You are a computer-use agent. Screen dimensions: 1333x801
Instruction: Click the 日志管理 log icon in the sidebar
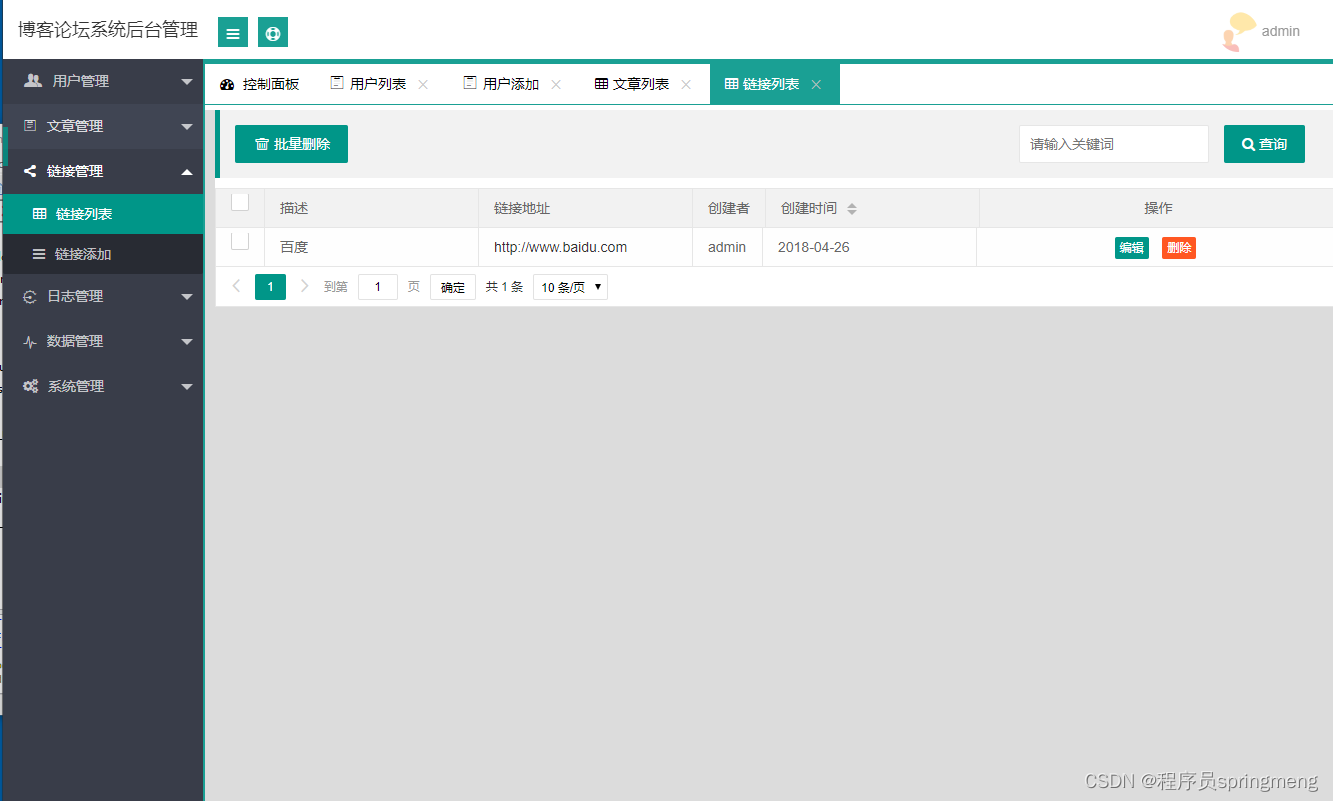(30, 296)
